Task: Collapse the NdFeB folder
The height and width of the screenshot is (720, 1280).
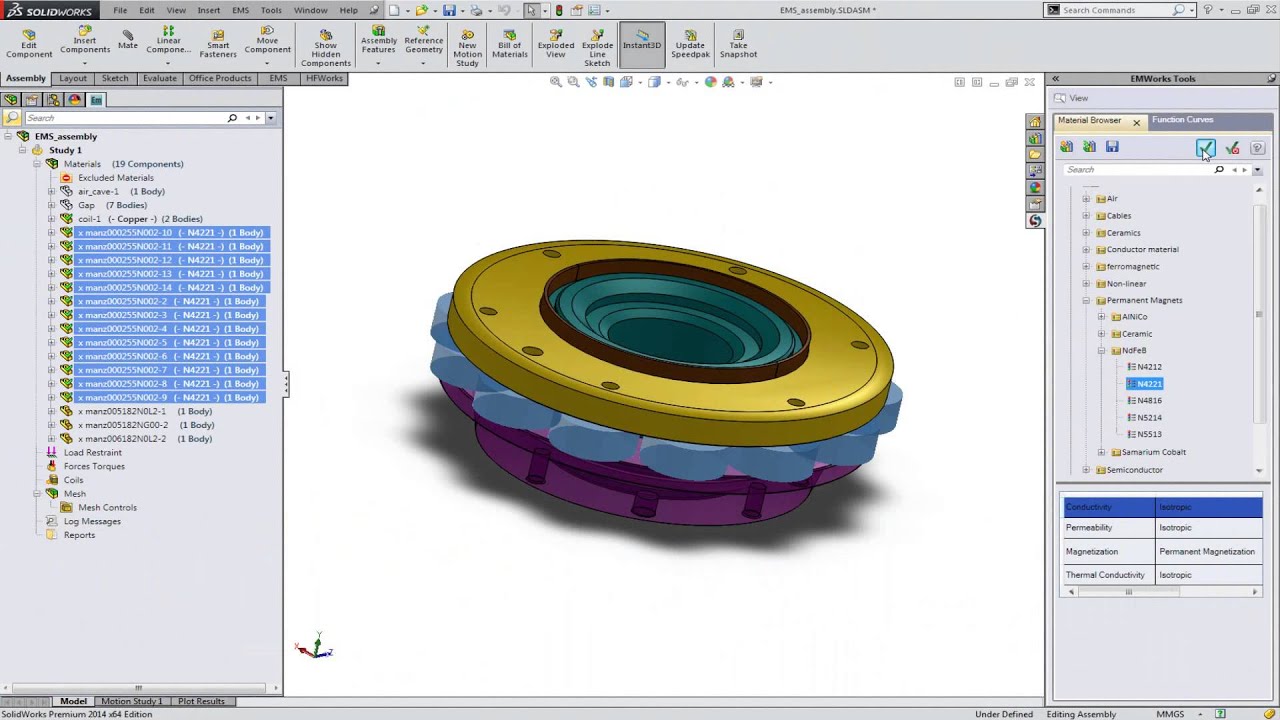Action: (x=1101, y=351)
